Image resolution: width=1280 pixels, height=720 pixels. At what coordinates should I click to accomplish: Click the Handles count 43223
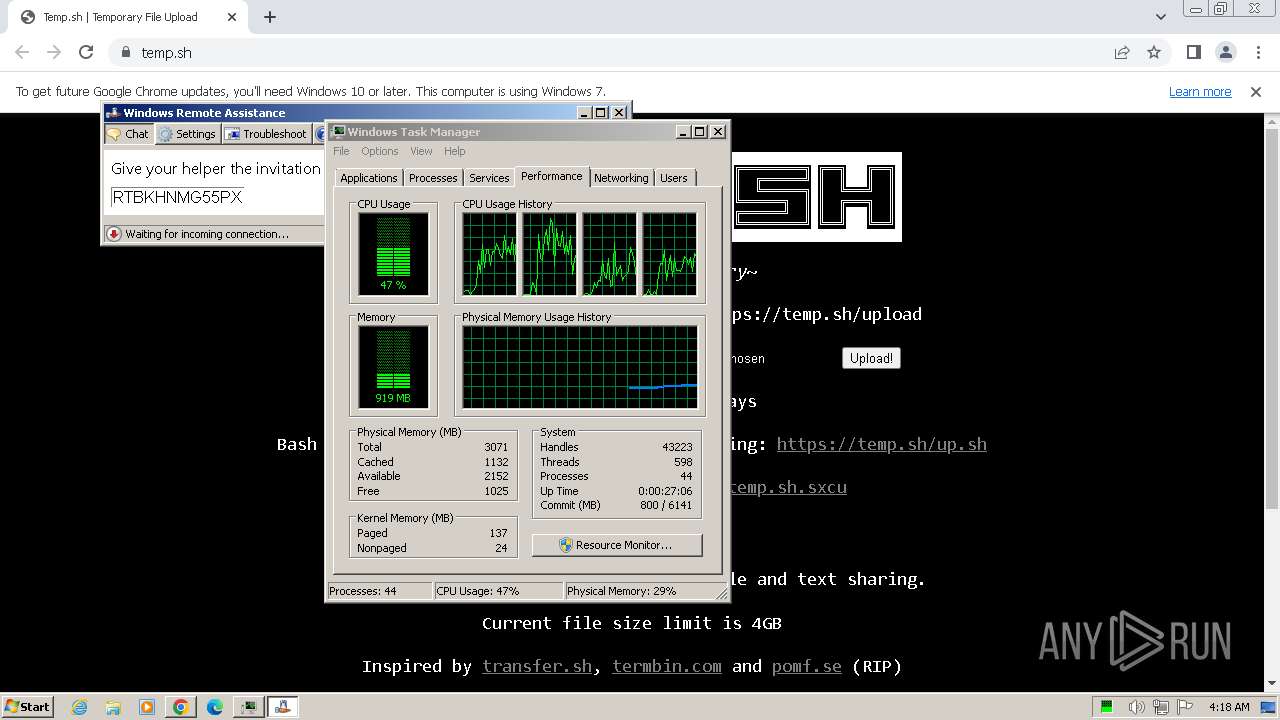(677, 447)
